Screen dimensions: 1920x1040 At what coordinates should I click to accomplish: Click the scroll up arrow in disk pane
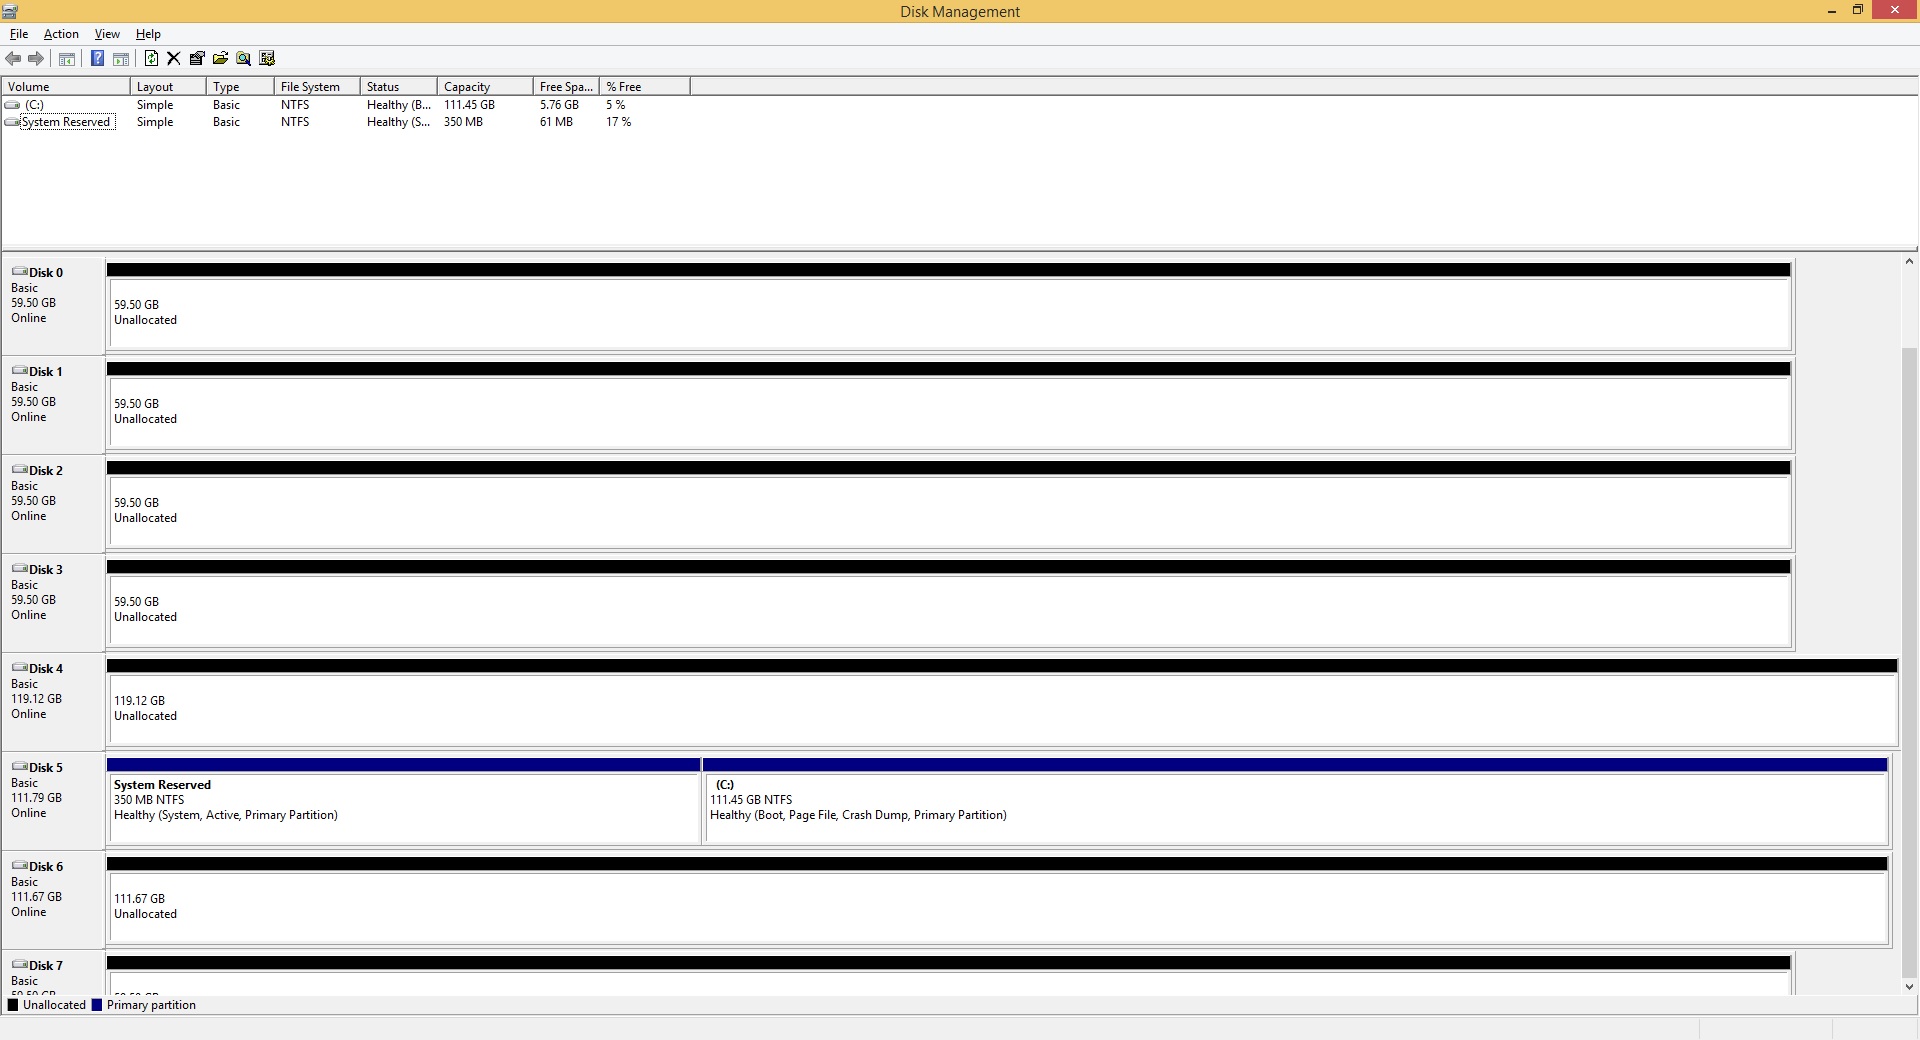pos(1909,262)
